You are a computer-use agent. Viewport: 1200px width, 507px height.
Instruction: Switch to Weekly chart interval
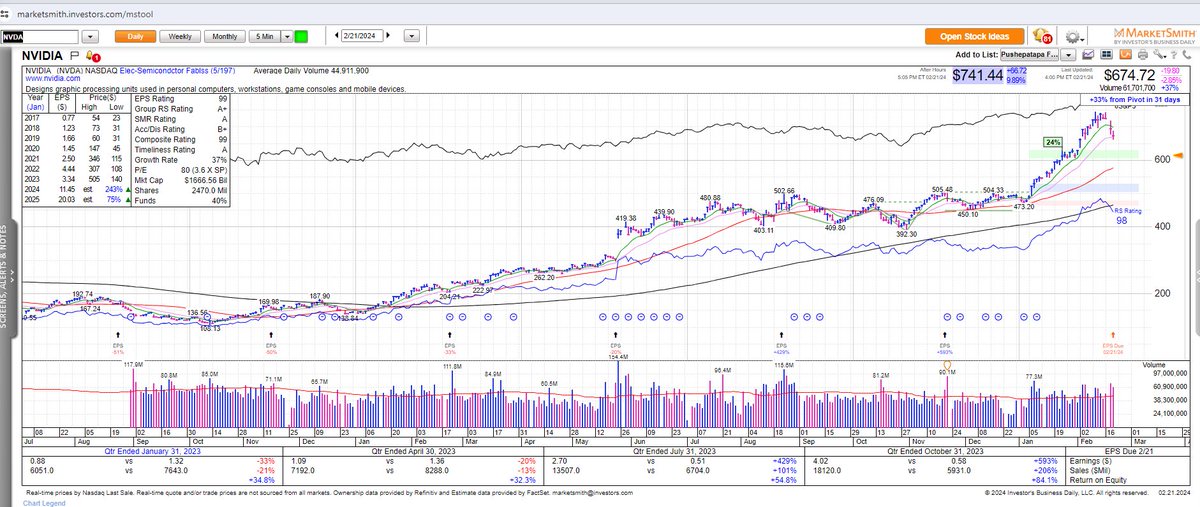180,36
